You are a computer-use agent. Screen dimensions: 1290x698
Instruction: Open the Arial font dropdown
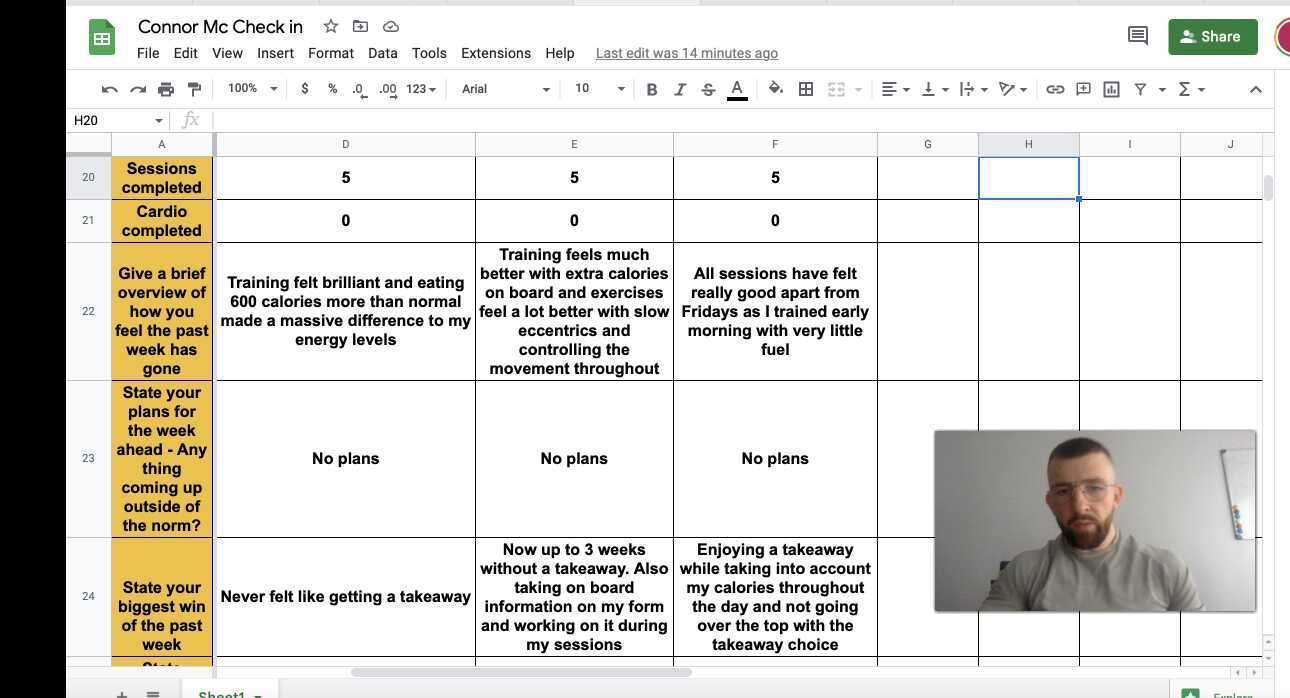[x=505, y=89]
